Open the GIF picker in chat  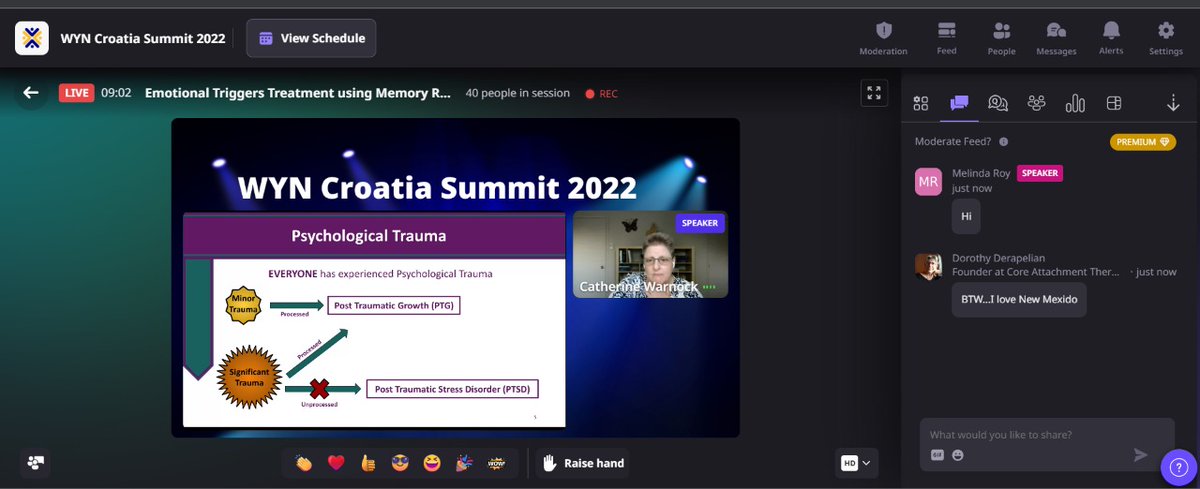click(938, 455)
